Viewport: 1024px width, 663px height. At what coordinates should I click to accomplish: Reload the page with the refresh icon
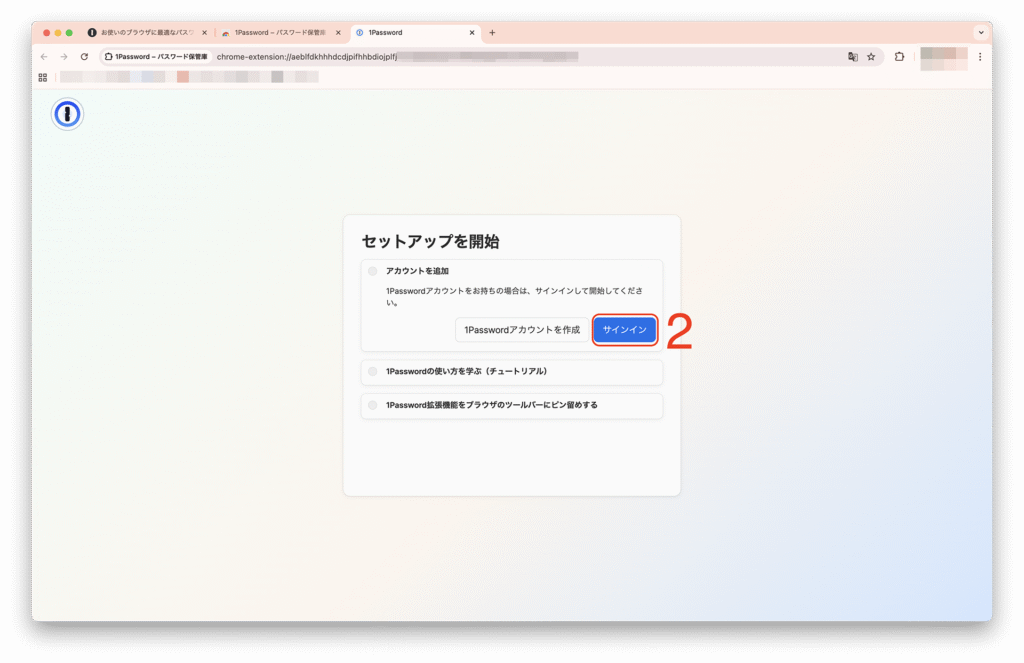pos(84,57)
